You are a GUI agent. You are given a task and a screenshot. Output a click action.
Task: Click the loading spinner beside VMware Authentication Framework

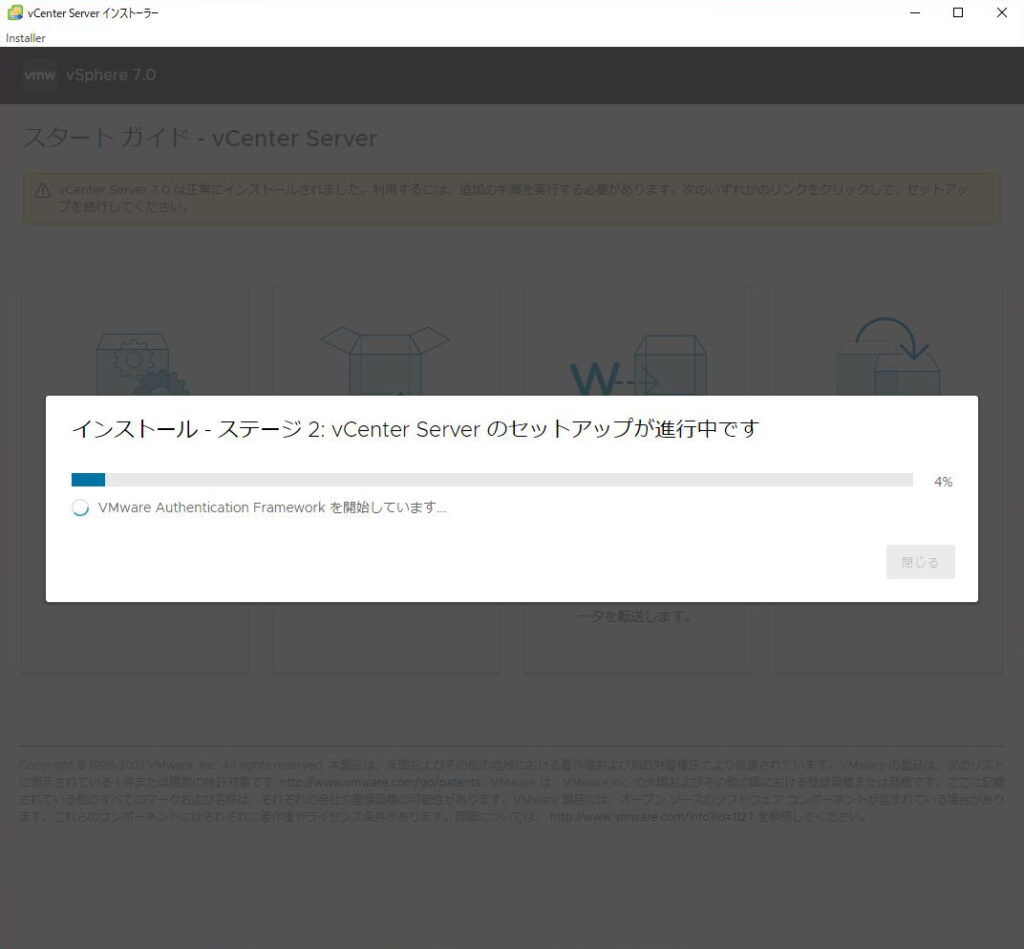click(x=80, y=507)
